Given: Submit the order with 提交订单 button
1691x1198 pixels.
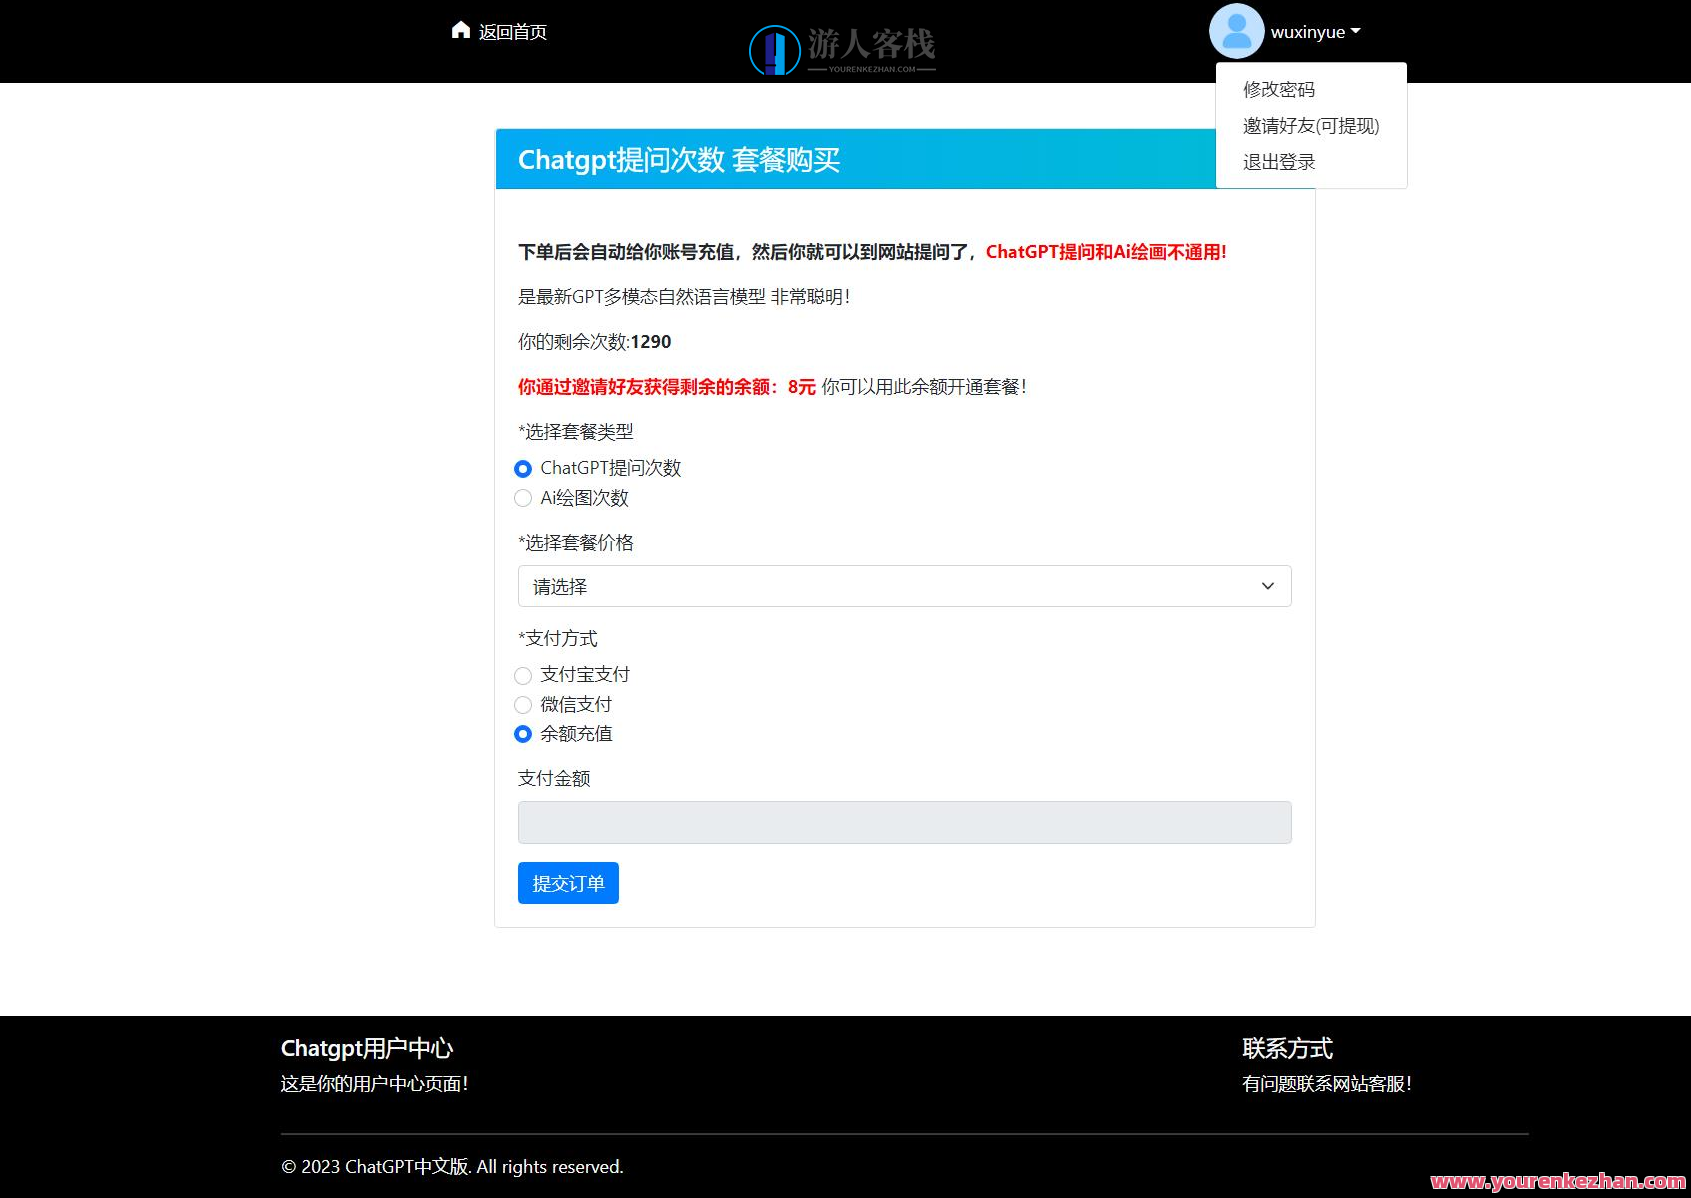Looking at the screenshot, I should pyautogui.click(x=567, y=883).
